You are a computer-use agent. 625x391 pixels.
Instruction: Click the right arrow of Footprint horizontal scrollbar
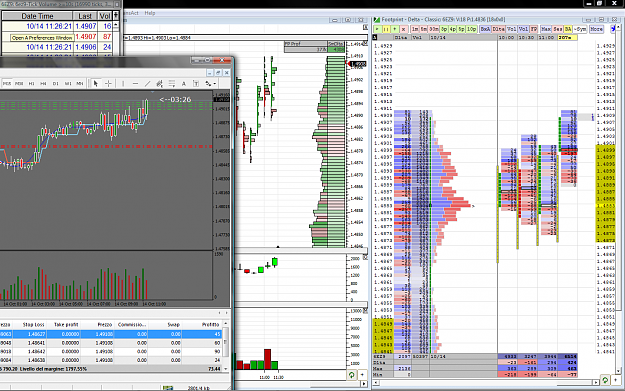pyautogui.click(x=596, y=382)
